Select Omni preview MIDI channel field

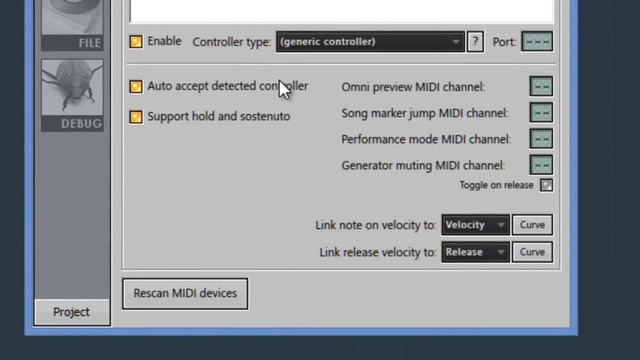pyautogui.click(x=541, y=87)
